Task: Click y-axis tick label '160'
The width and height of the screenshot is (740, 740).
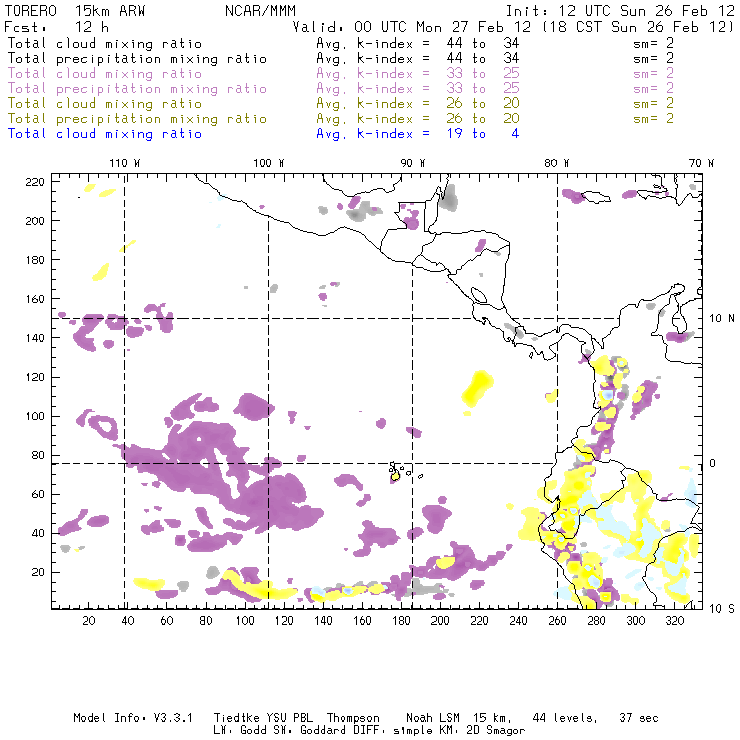Action: (x=35, y=299)
